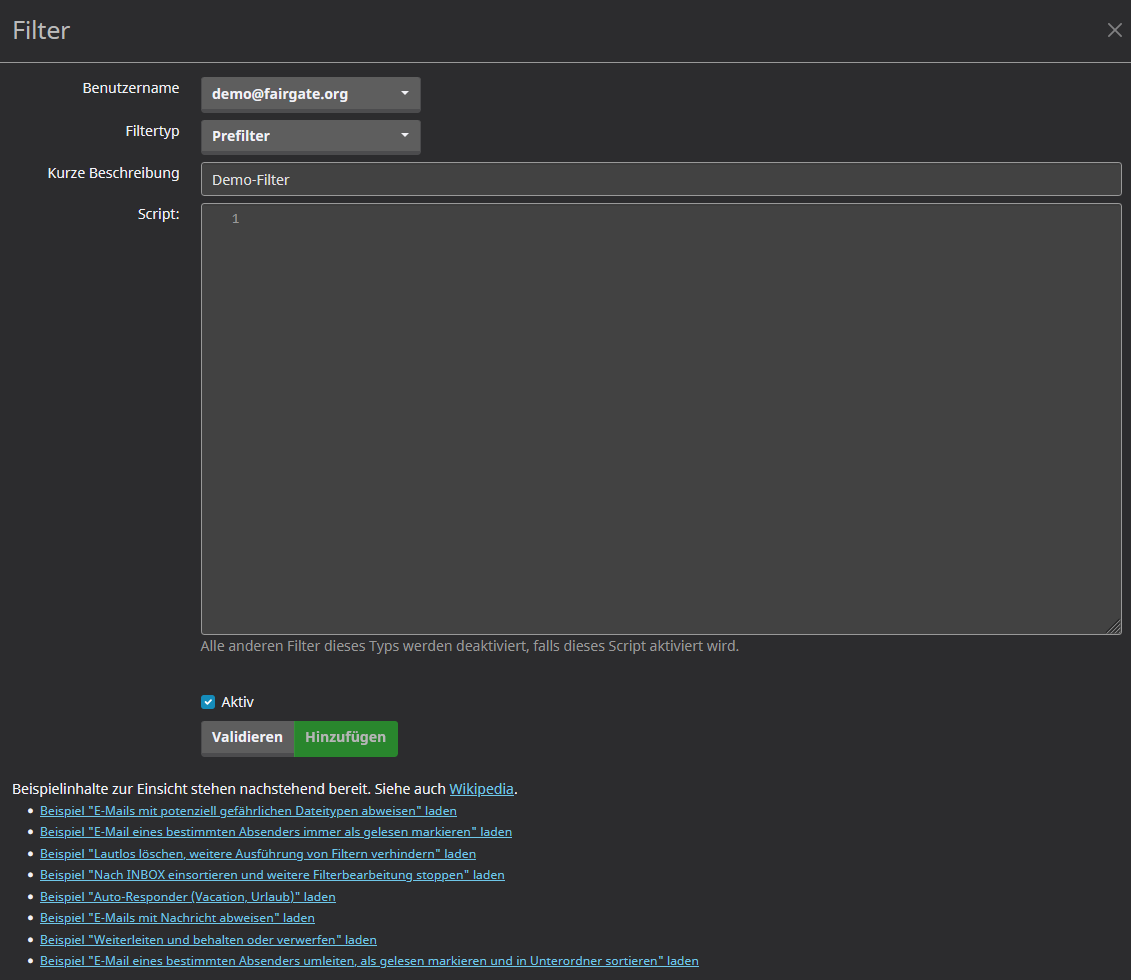Click the Script: label
Viewport: 1131px width, 980px height.
tap(159, 214)
